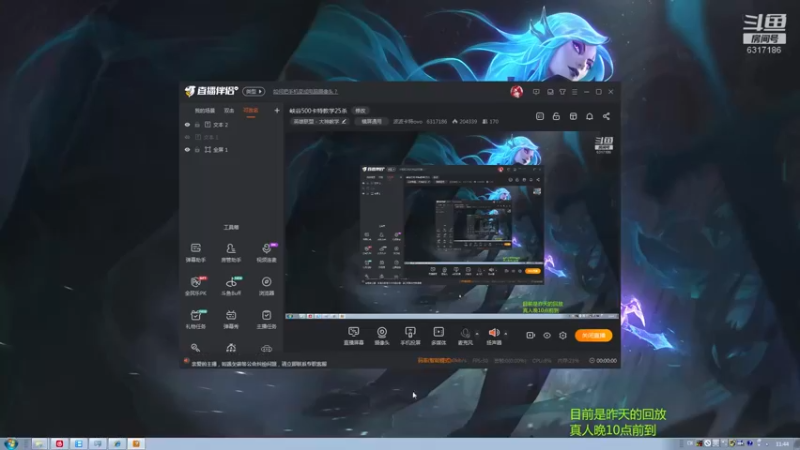Toggle the lock on 文本 2 layer

click(197, 124)
